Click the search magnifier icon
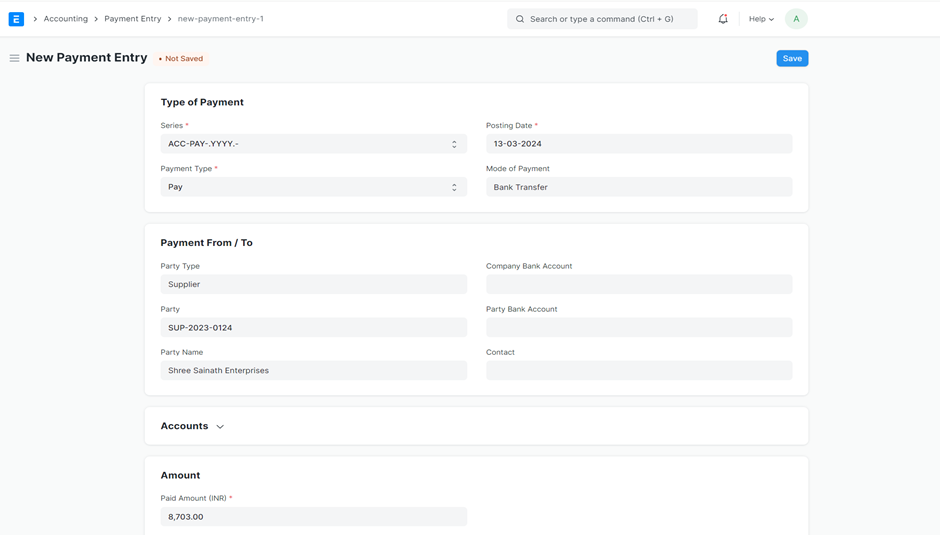 click(x=520, y=19)
